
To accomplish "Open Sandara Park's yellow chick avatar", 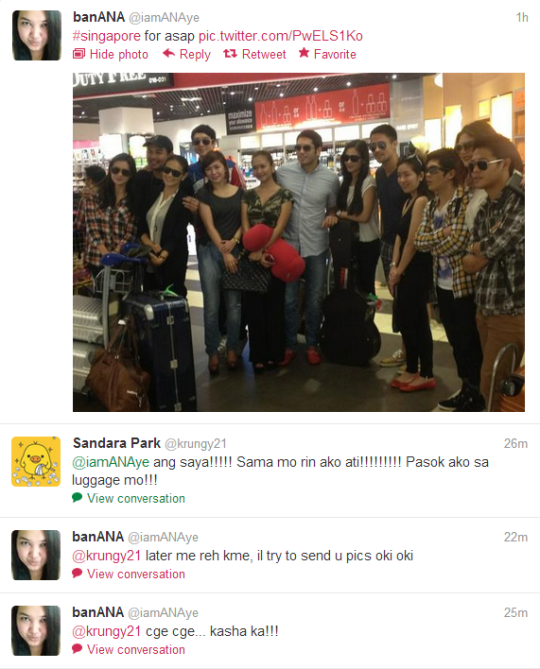I will tap(36, 461).
